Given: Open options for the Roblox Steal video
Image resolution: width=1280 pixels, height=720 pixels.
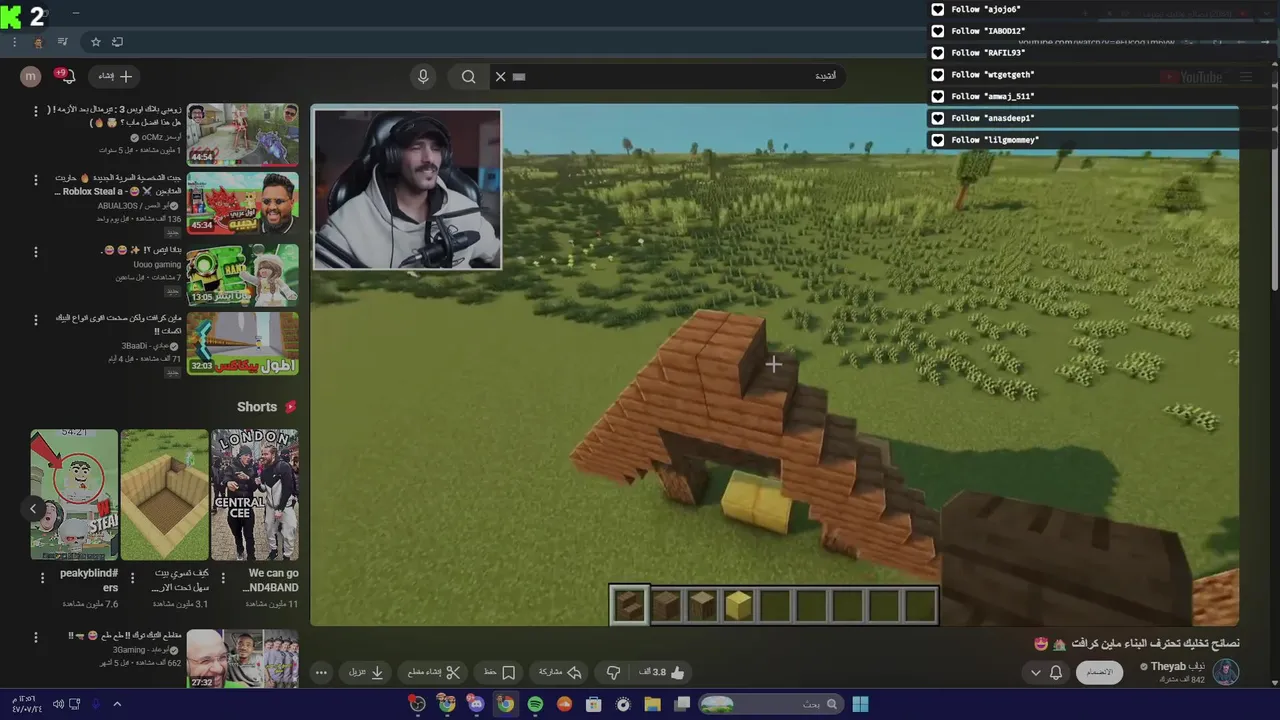Looking at the screenshot, I should pos(36,180).
